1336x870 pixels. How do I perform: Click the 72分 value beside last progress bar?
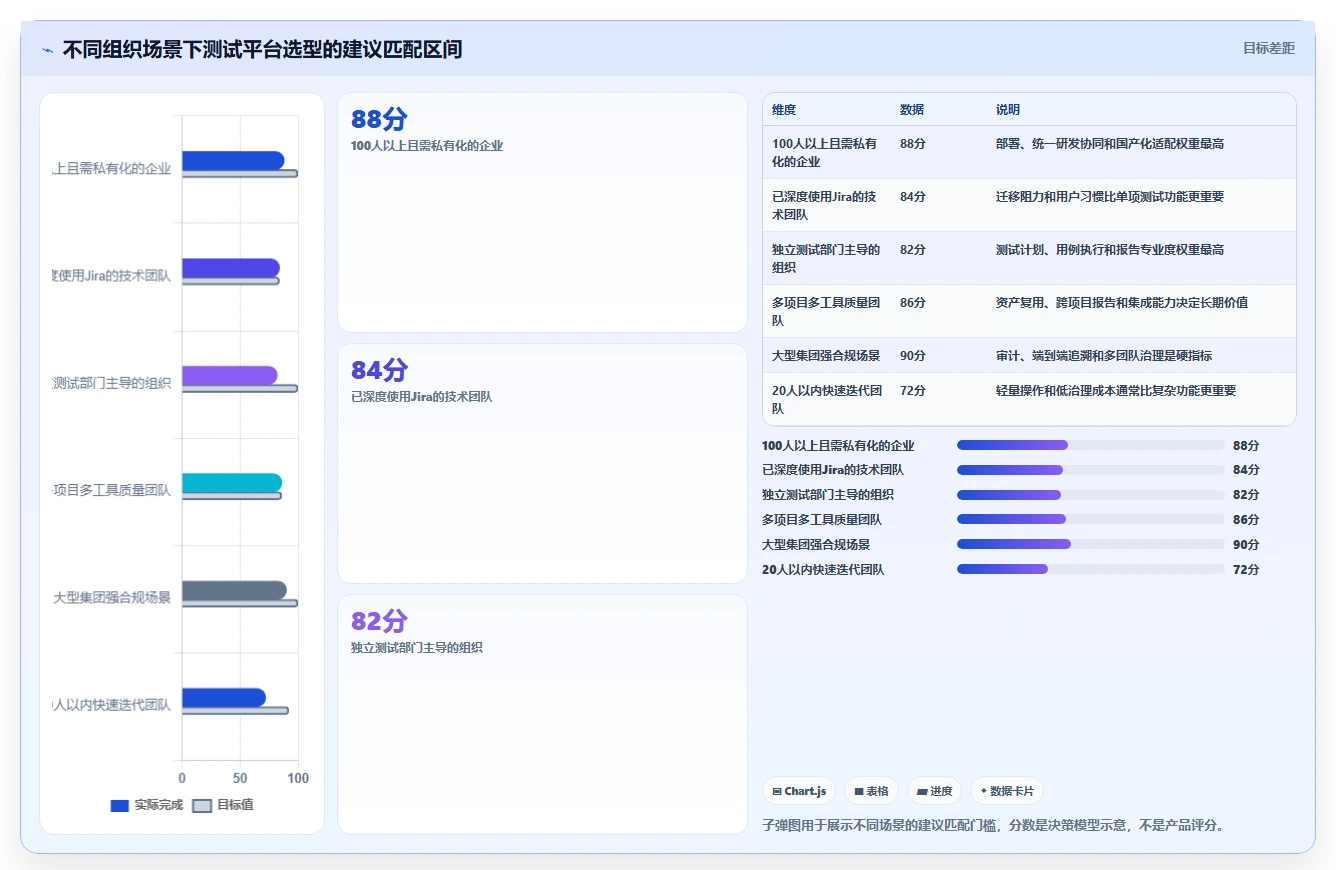[1246, 570]
